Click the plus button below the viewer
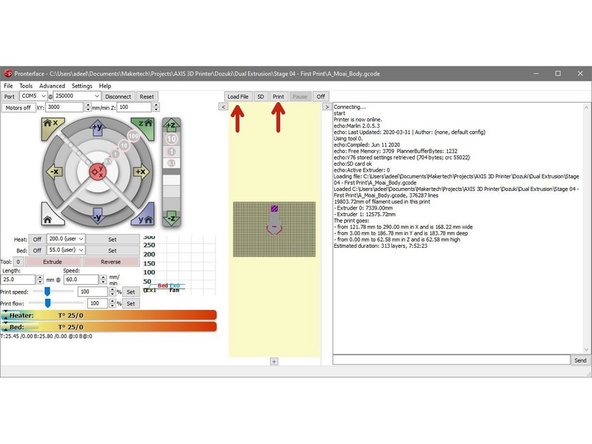592x444 pixels. (274, 361)
